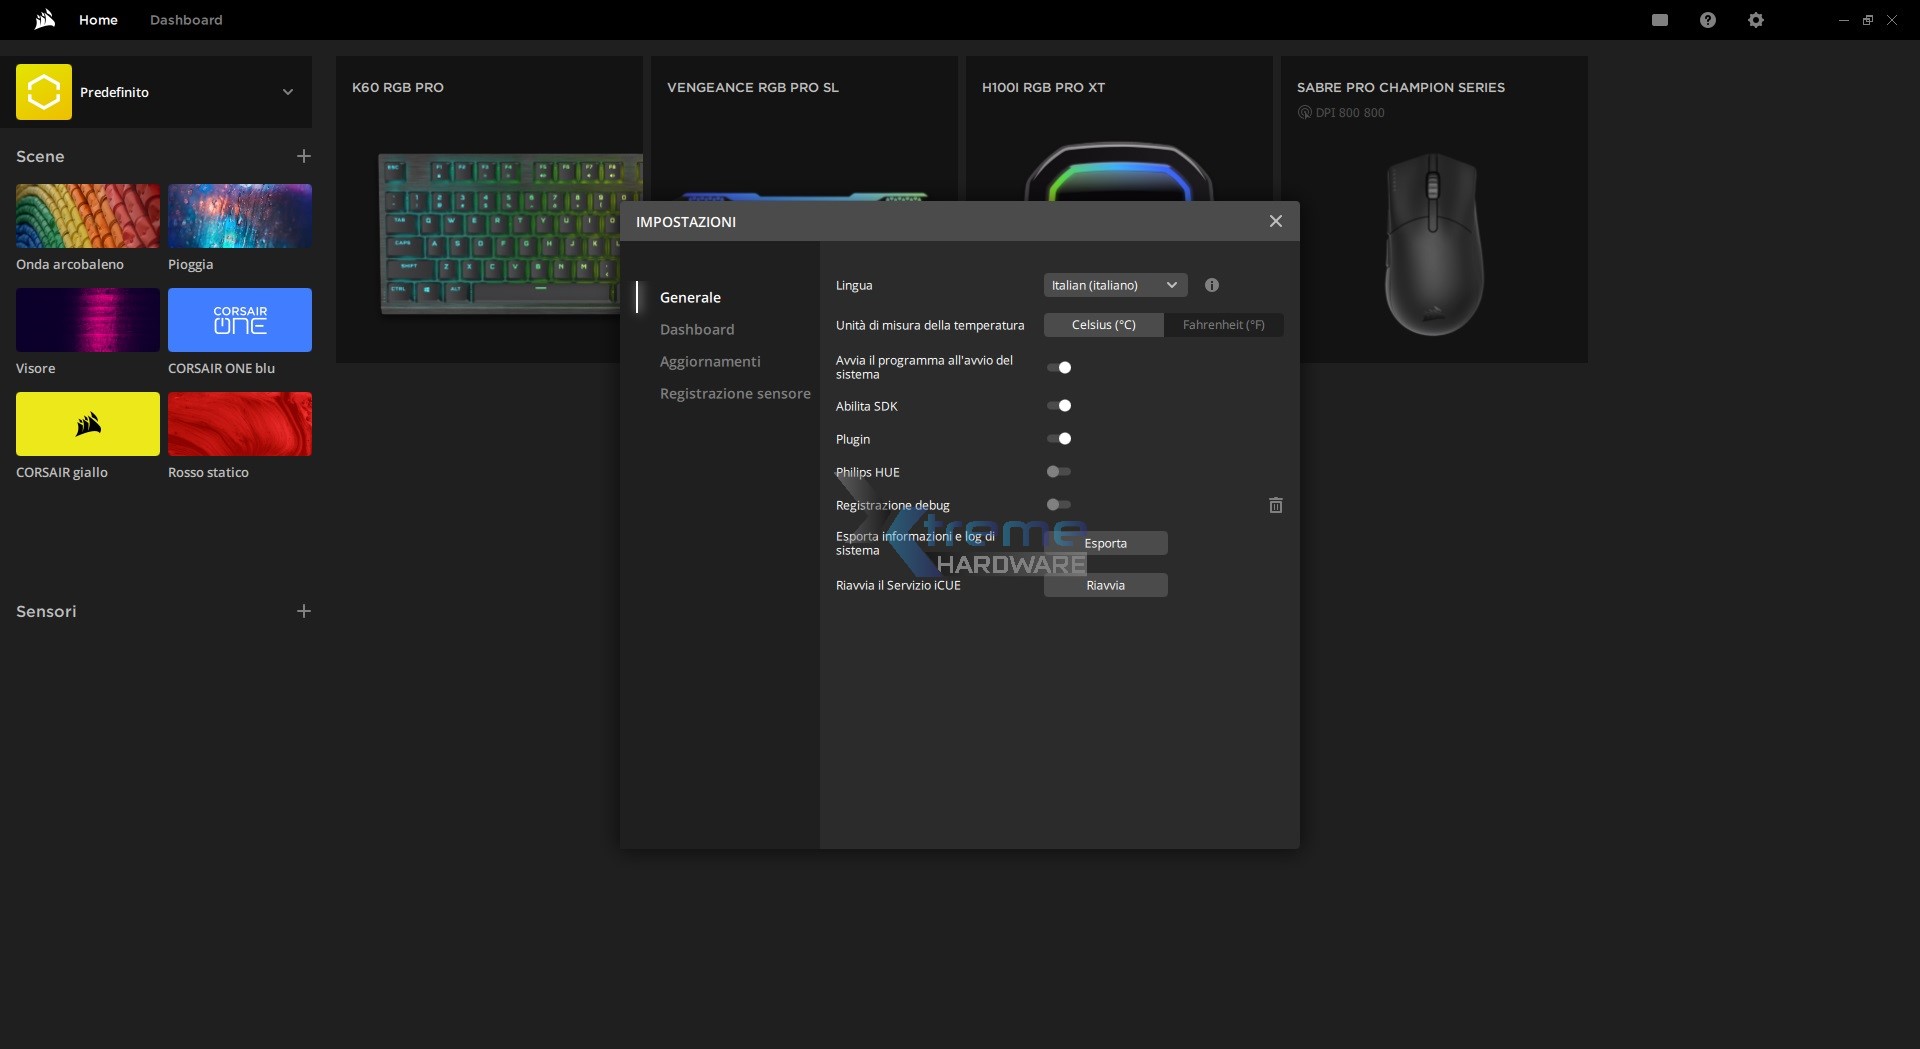This screenshot has width=1920, height=1049.
Task: Switch to the Dashboard tab in top bar
Action: [x=186, y=20]
